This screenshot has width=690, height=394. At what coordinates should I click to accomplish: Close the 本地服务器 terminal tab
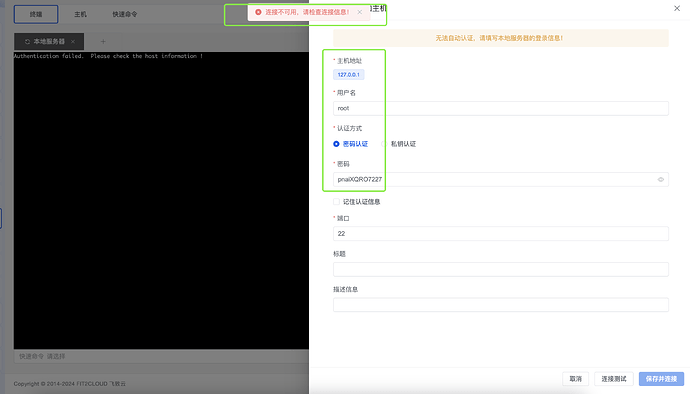click(x=73, y=41)
